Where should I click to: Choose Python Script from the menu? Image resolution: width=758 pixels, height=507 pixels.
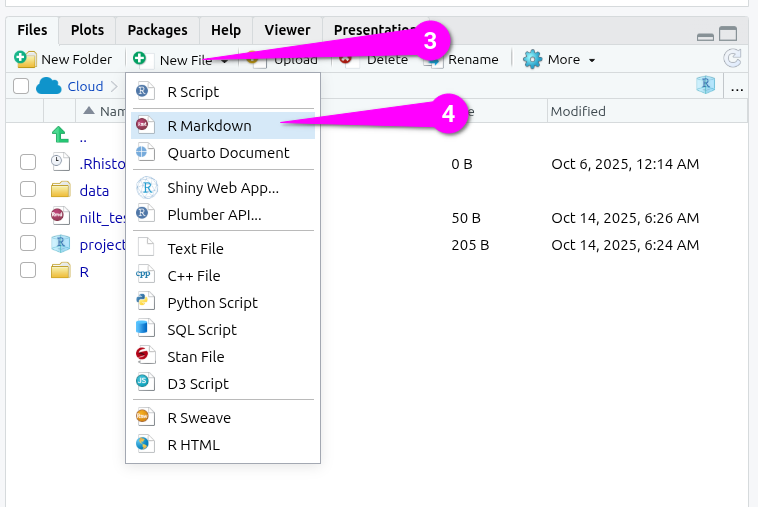(223, 303)
